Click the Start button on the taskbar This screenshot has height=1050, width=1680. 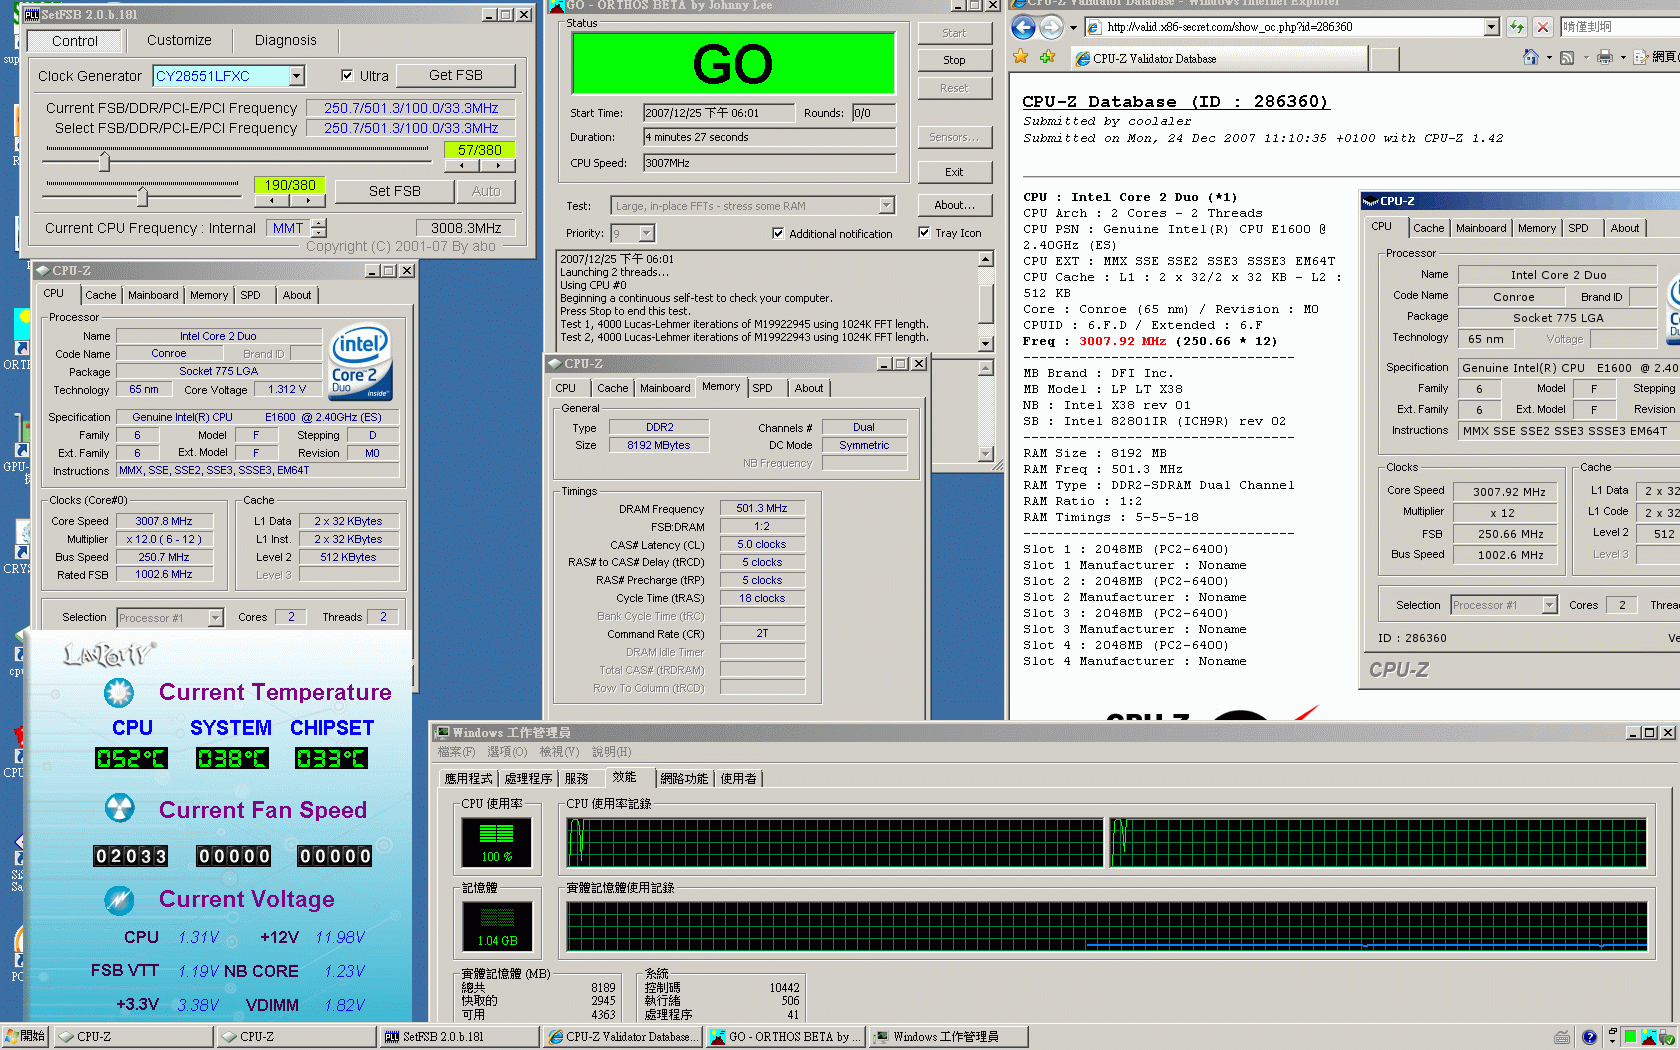click(25, 1037)
